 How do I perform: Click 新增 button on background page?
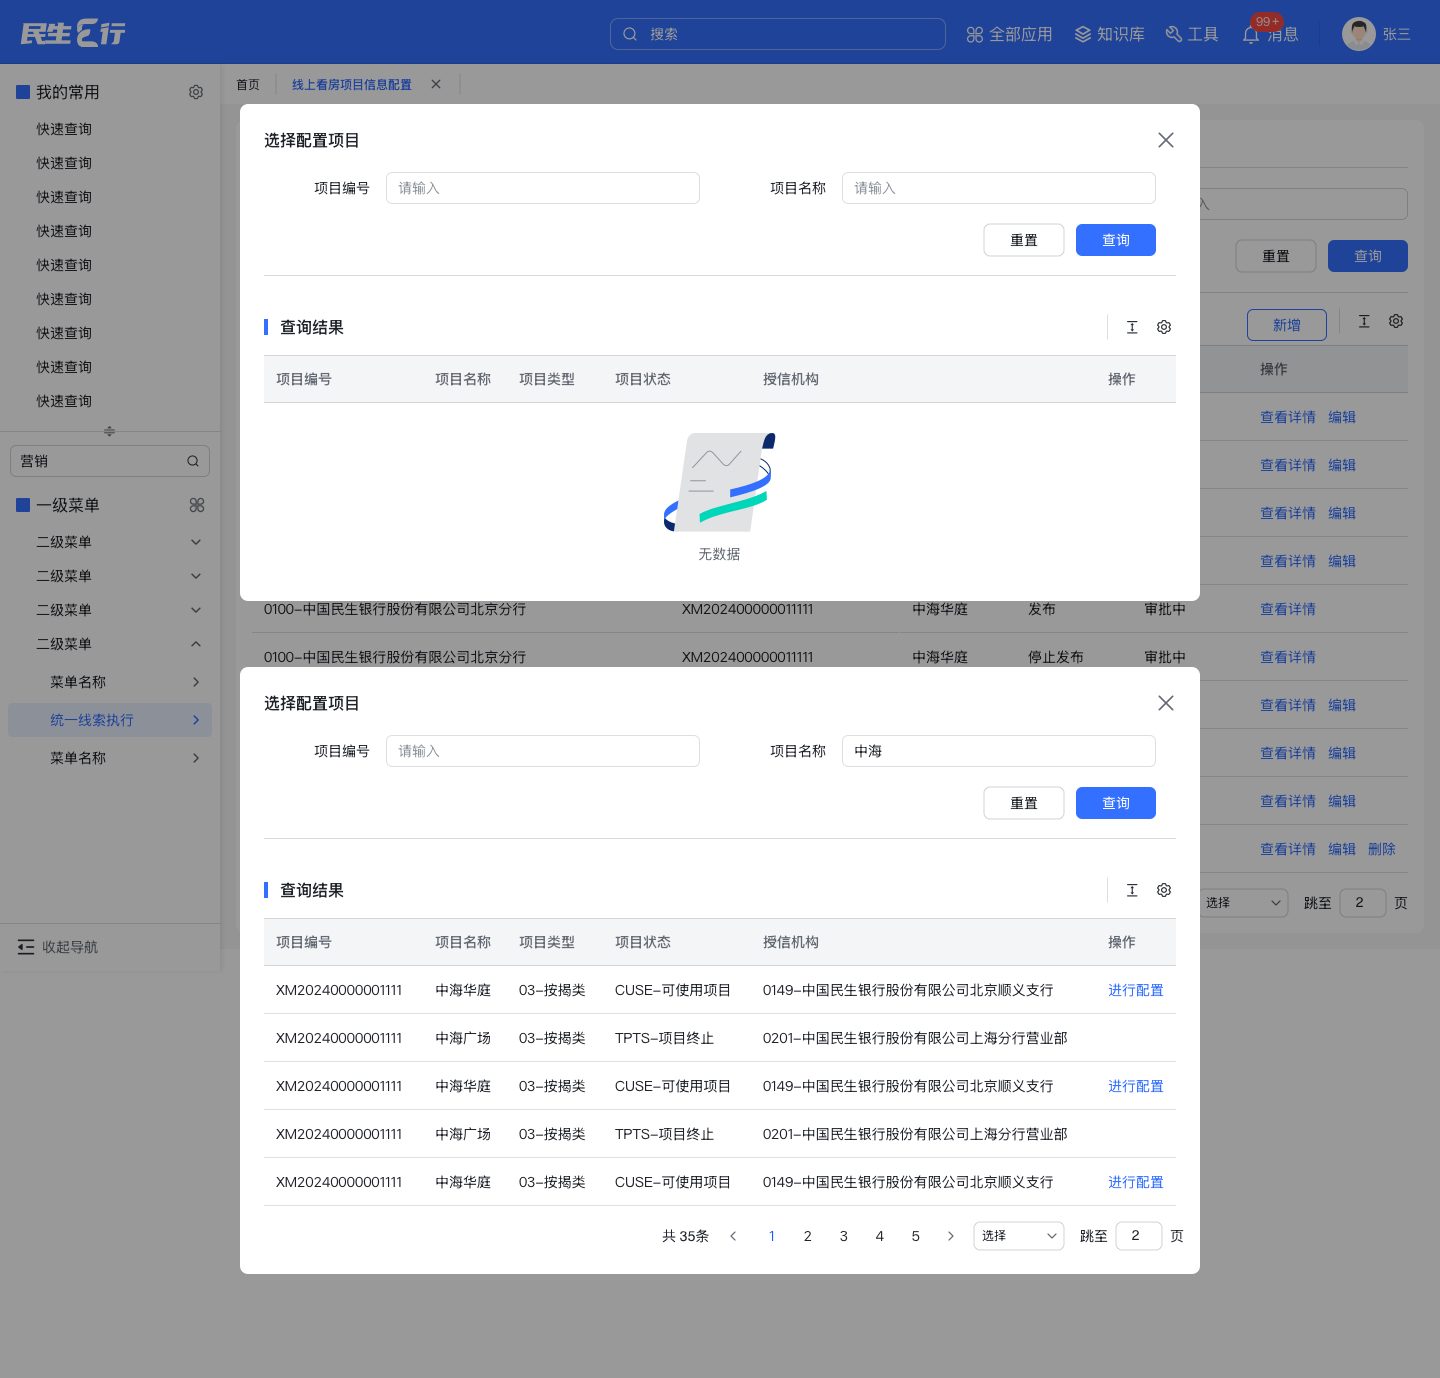point(1287,325)
